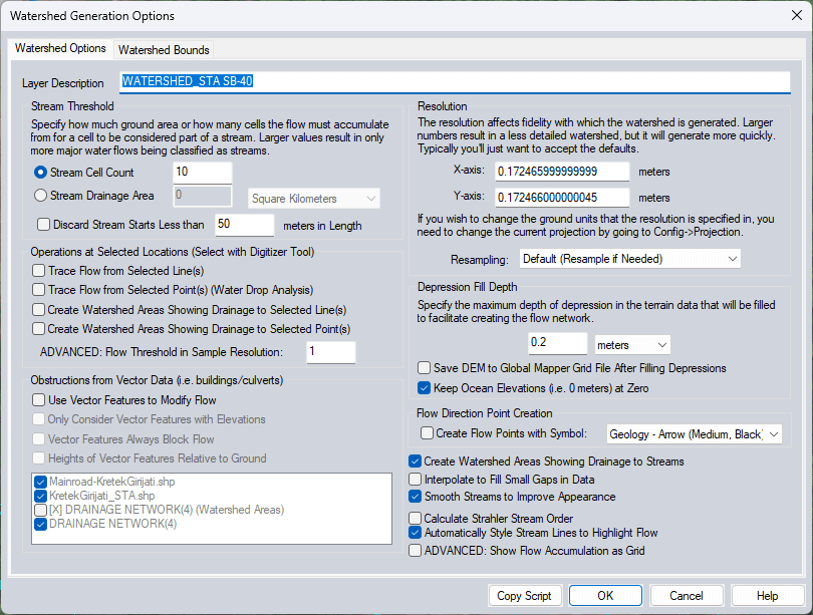Disable Smooth Streams to Improve Appearance
The image size is (813, 615).
click(x=415, y=495)
